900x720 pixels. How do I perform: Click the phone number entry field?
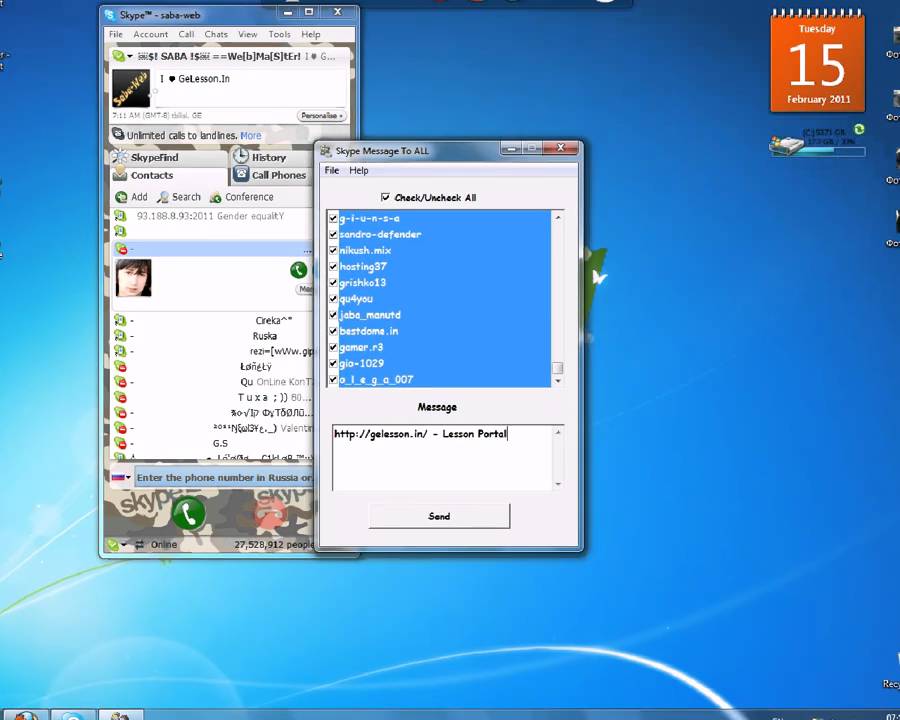225,477
